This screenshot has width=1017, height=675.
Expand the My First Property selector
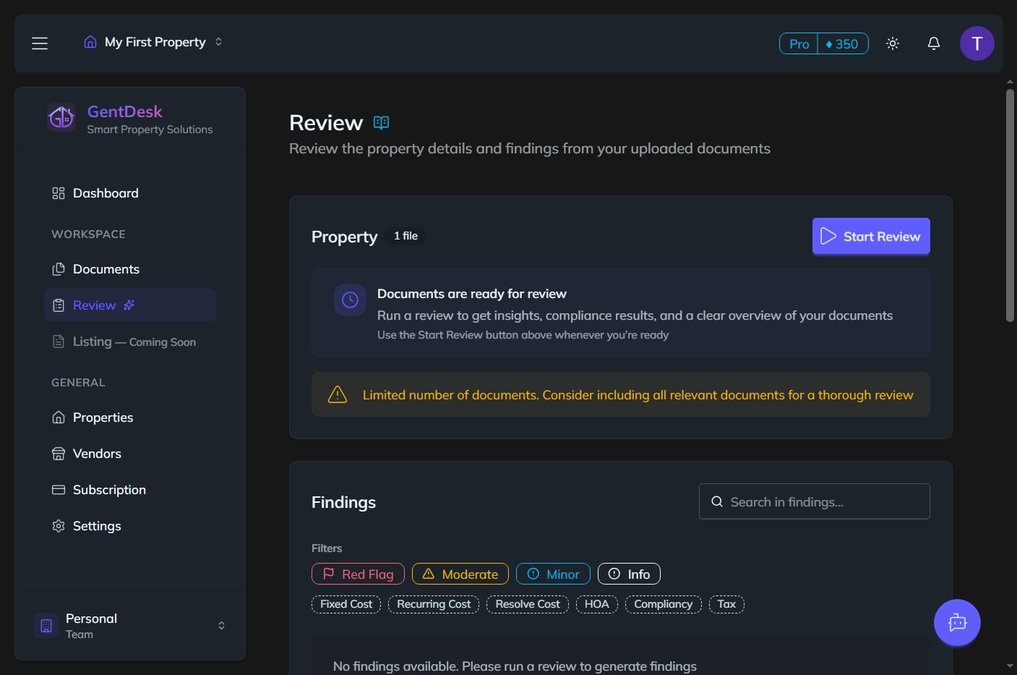pos(154,42)
